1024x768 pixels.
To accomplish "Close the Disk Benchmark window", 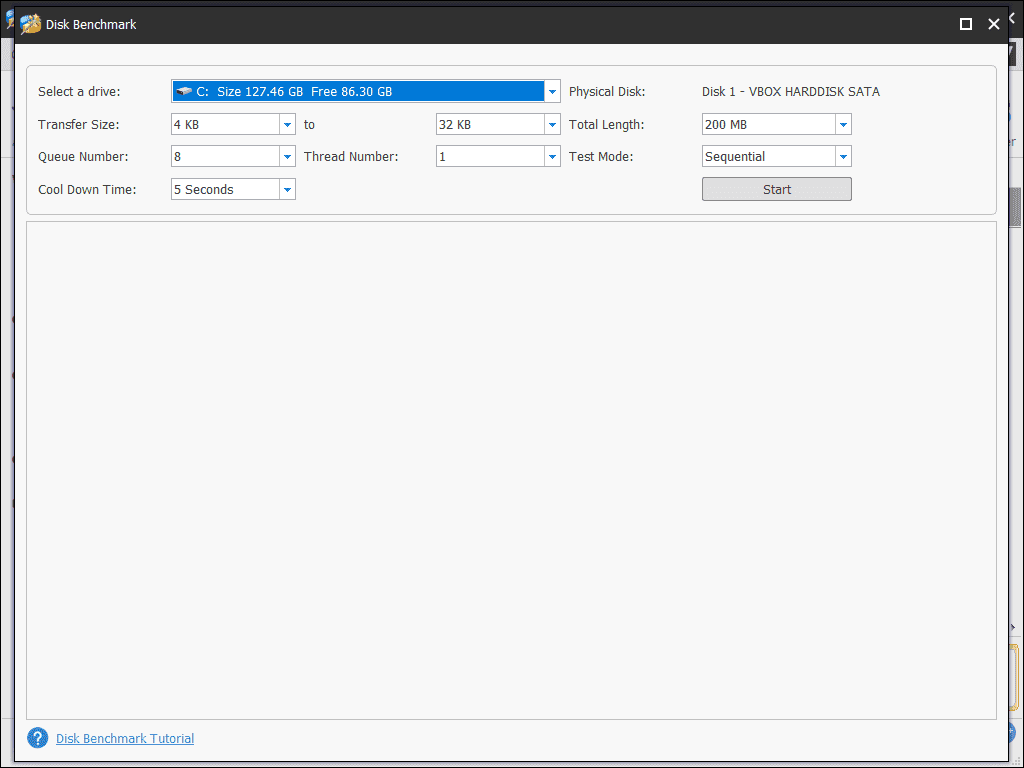I will tap(994, 24).
